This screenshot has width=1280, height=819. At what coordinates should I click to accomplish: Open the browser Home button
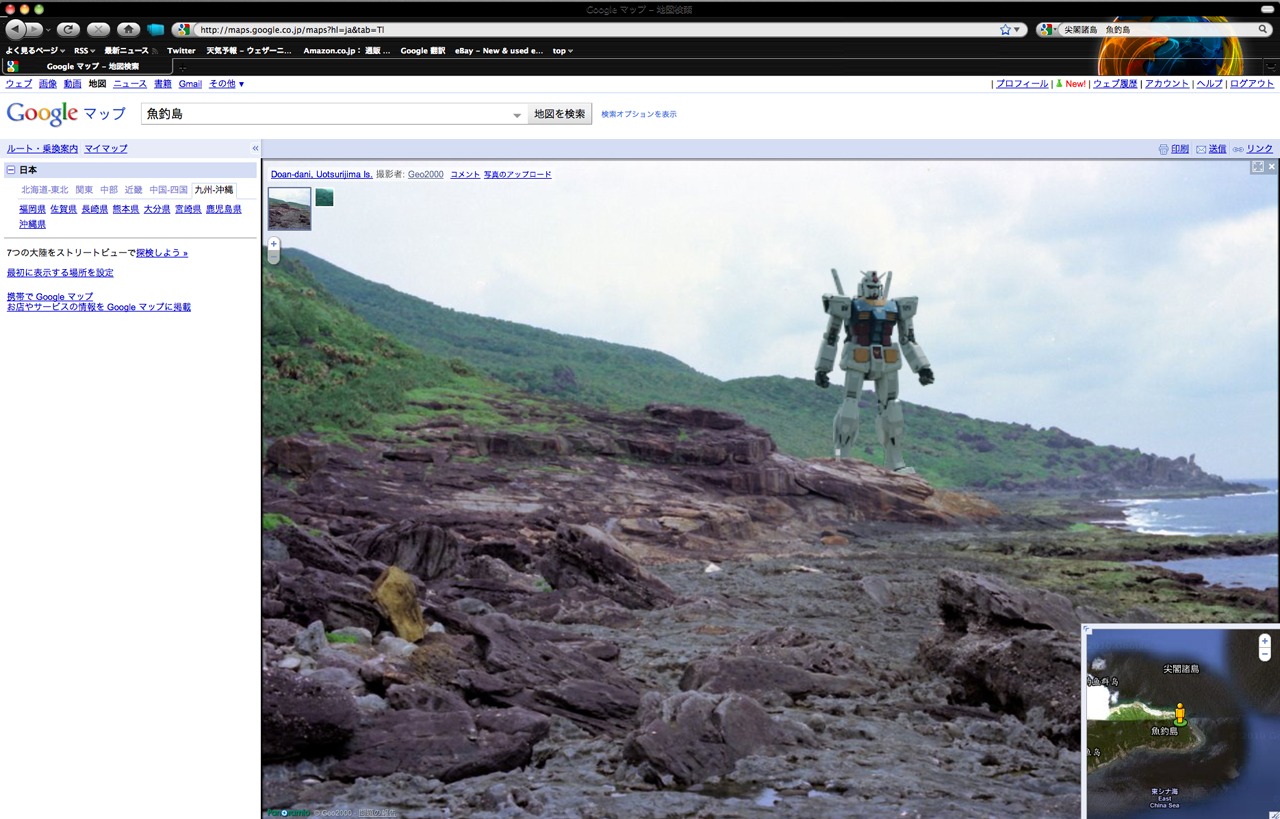(128, 30)
